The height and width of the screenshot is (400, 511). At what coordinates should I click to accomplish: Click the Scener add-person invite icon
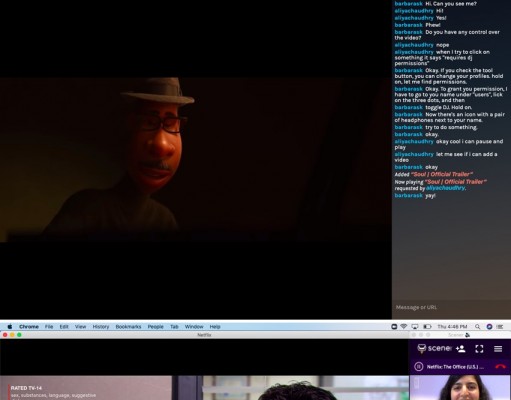pos(461,349)
